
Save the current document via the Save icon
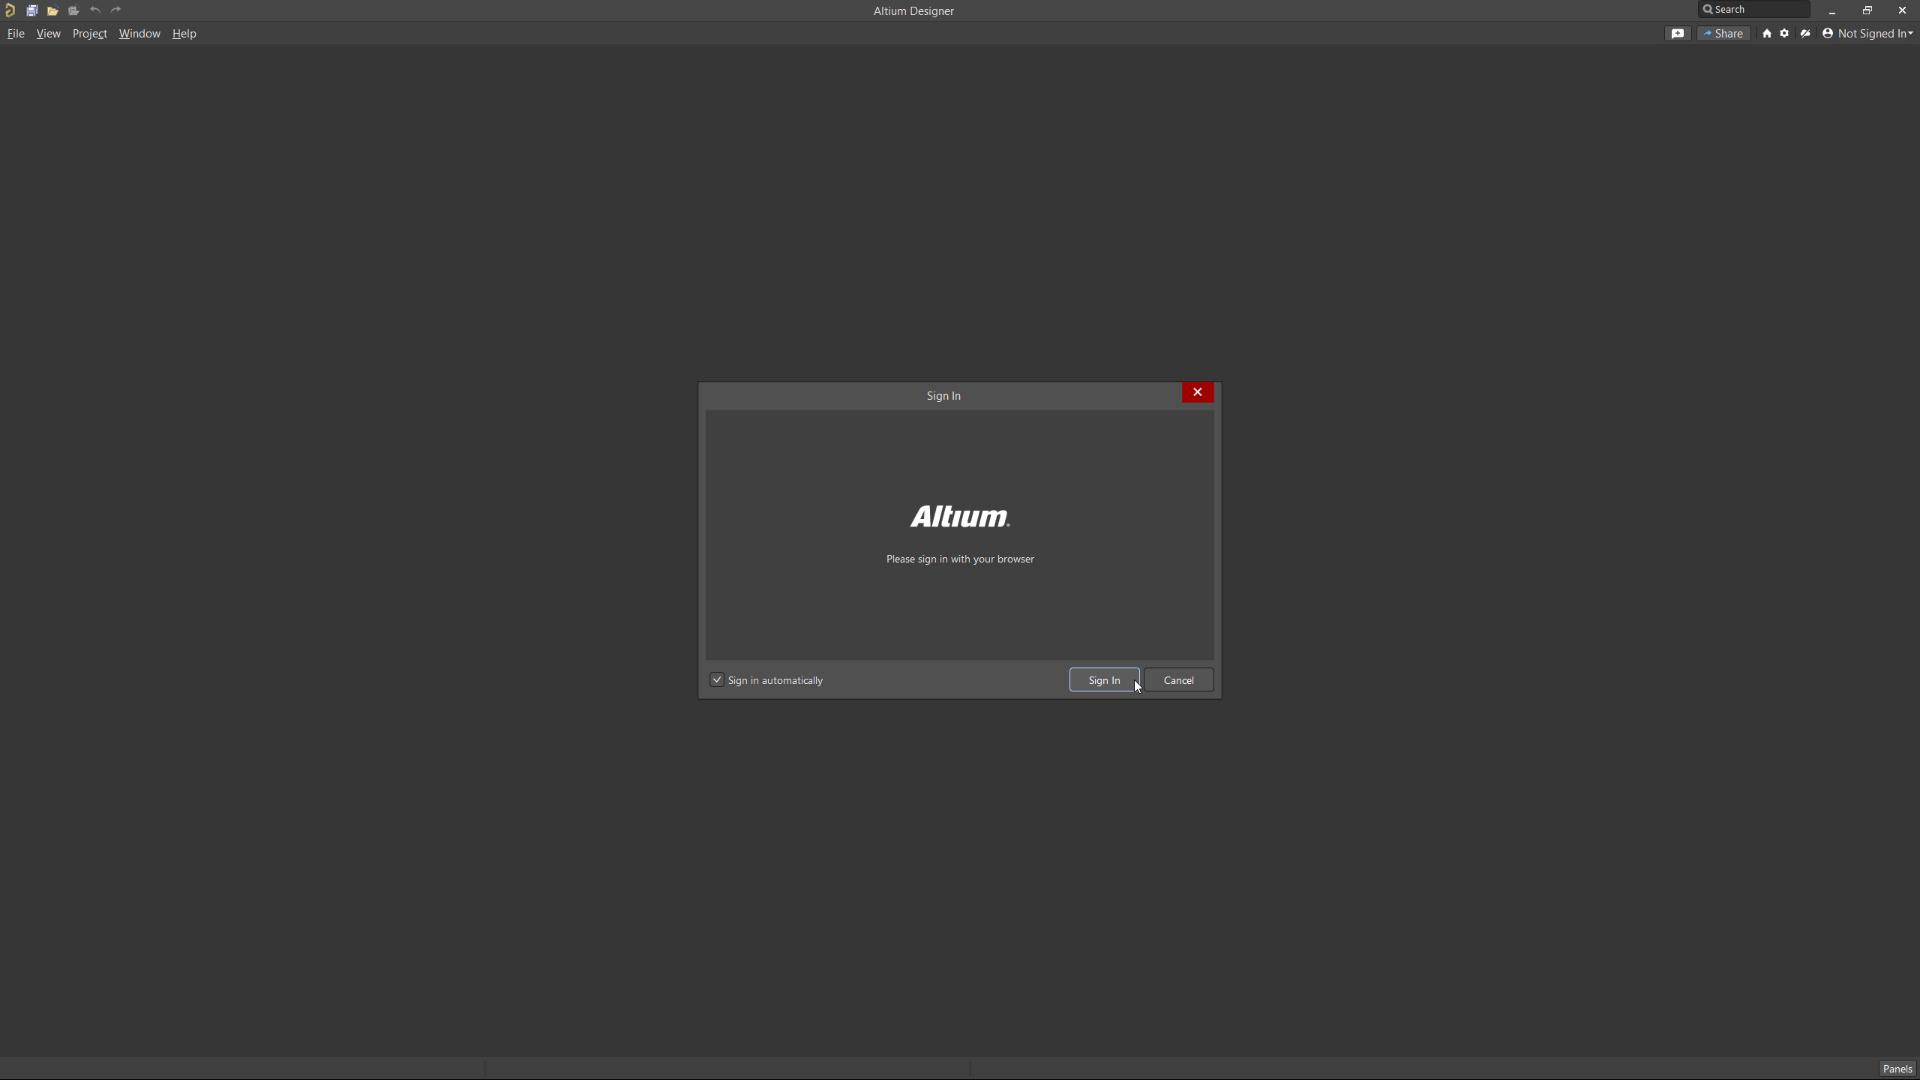(x=31, y=10)
